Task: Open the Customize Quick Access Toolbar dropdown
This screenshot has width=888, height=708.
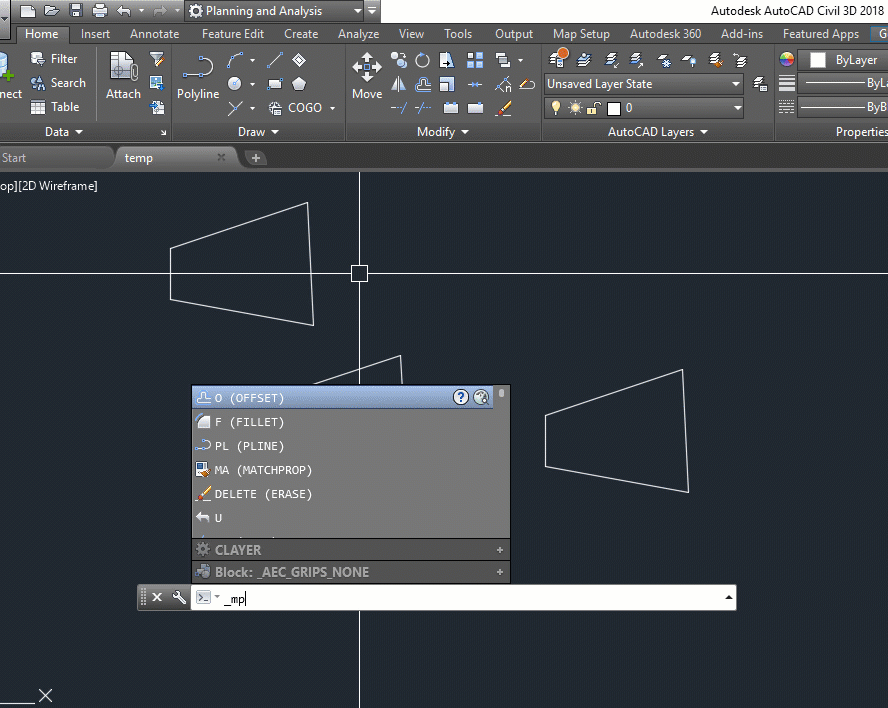Action: (x=372, y=11)
